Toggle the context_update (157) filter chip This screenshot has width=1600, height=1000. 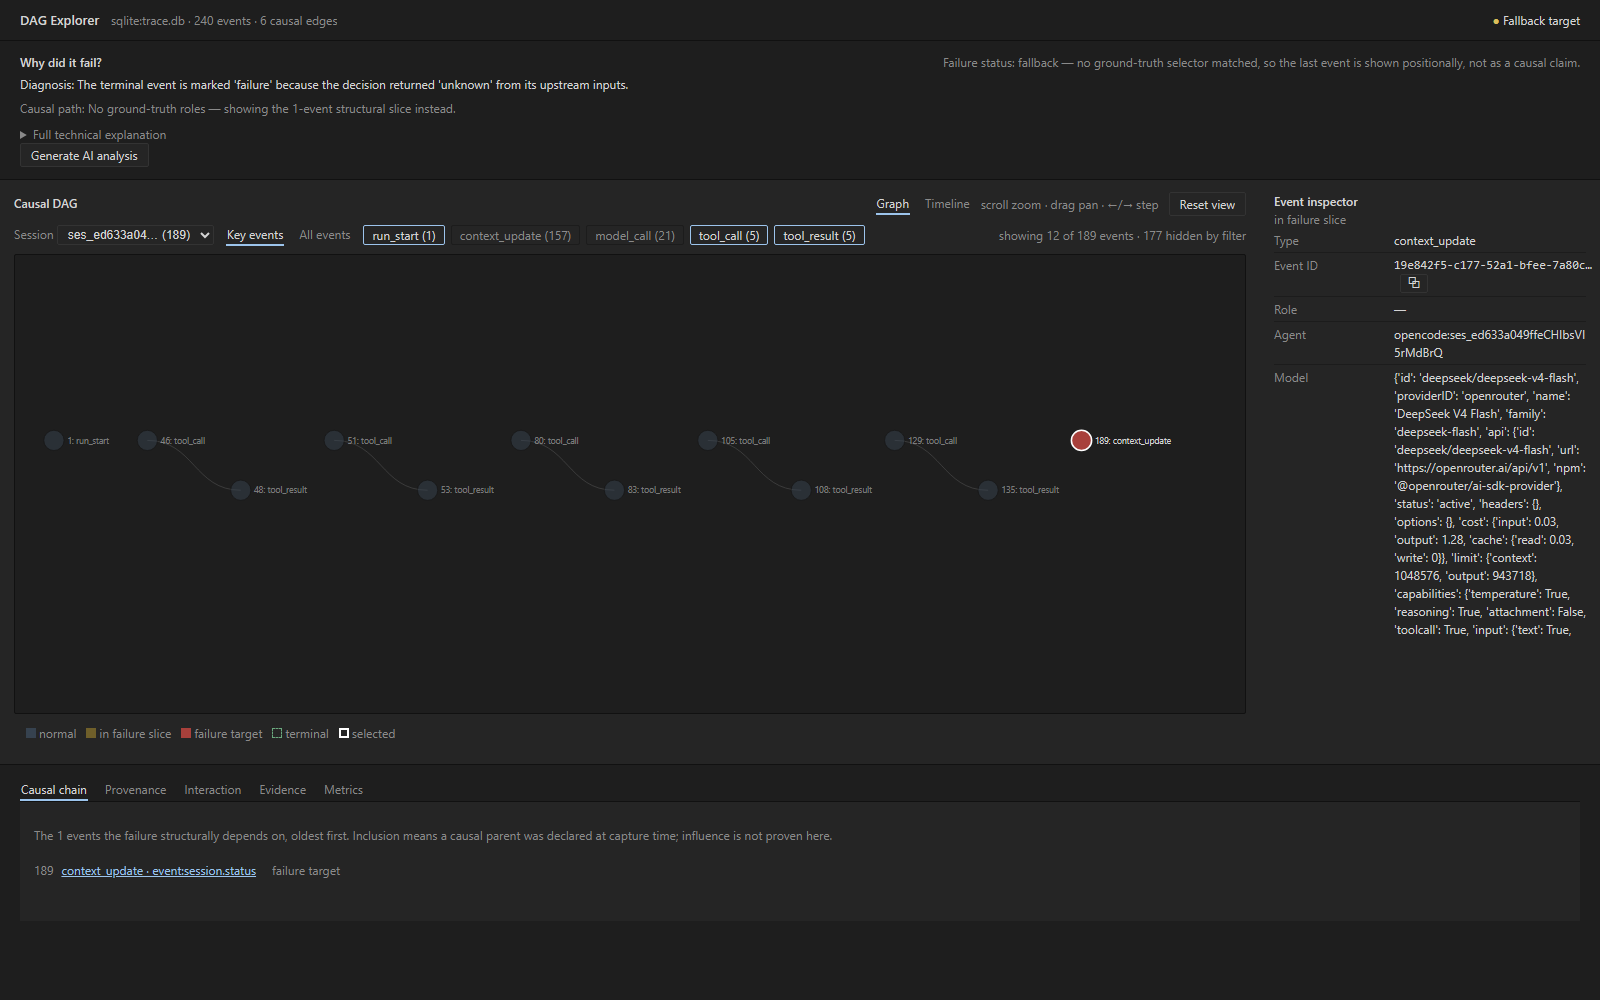tap(515, 236)
